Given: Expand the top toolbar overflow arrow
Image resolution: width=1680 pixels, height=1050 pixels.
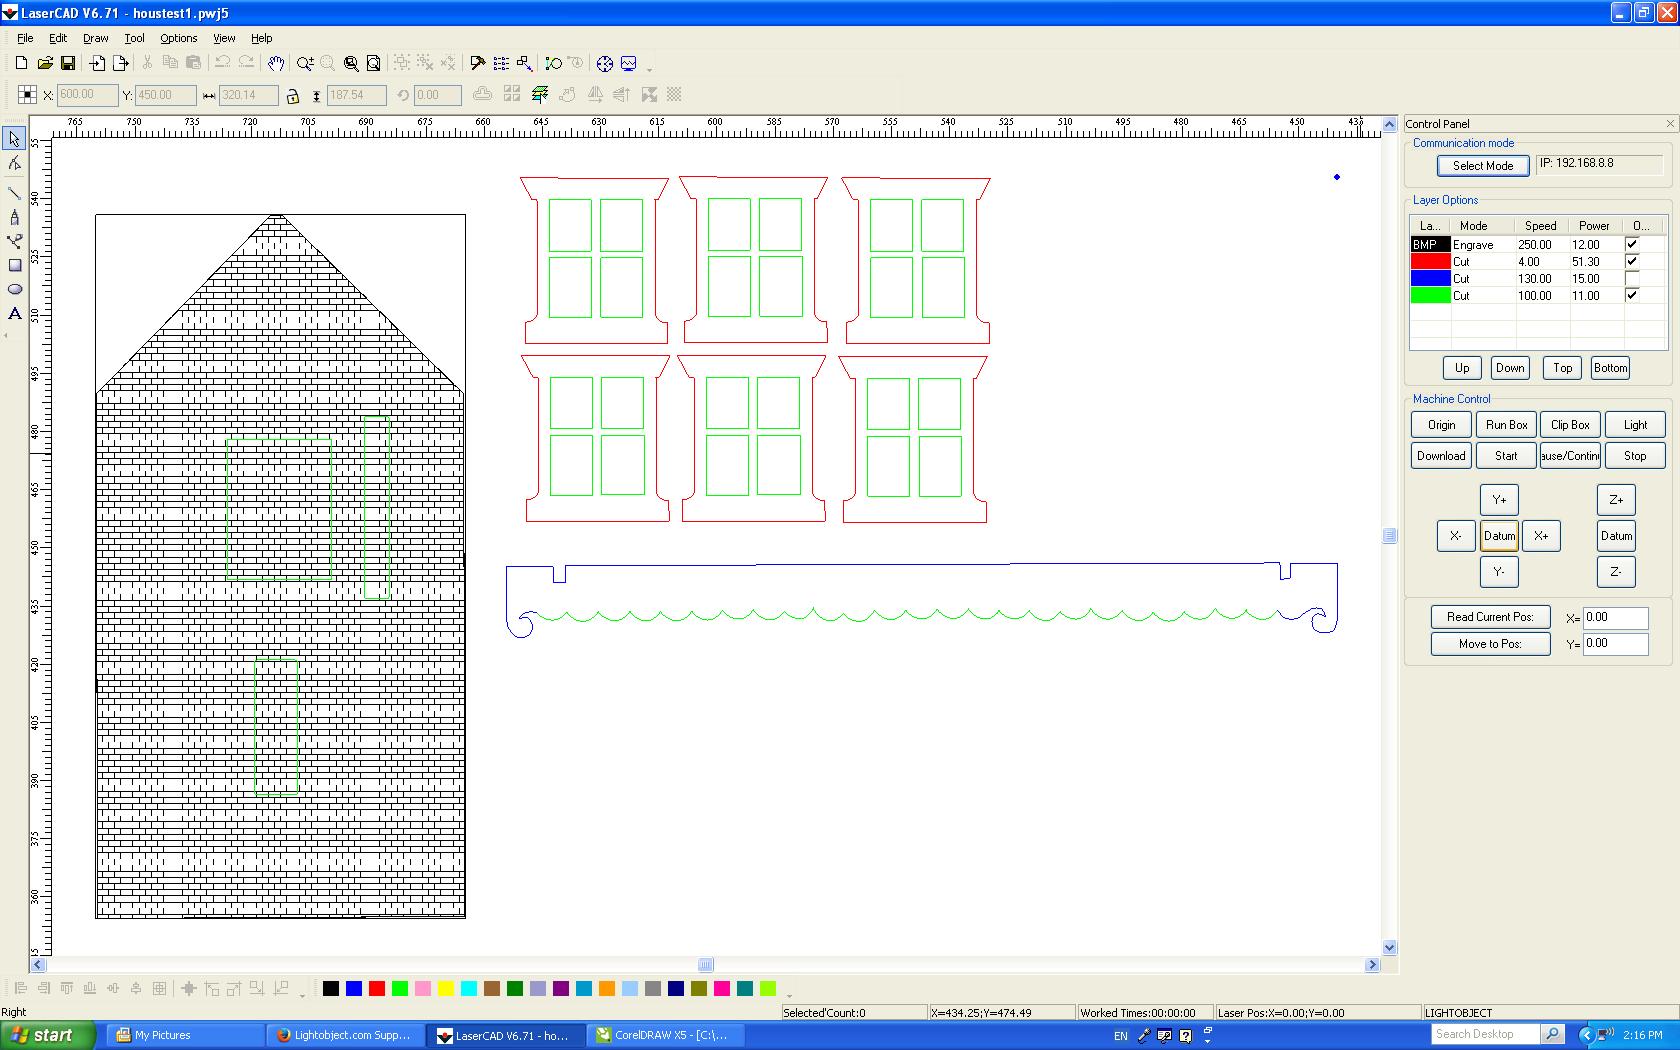Looking at the screenshot, I should tap(650, 69).
